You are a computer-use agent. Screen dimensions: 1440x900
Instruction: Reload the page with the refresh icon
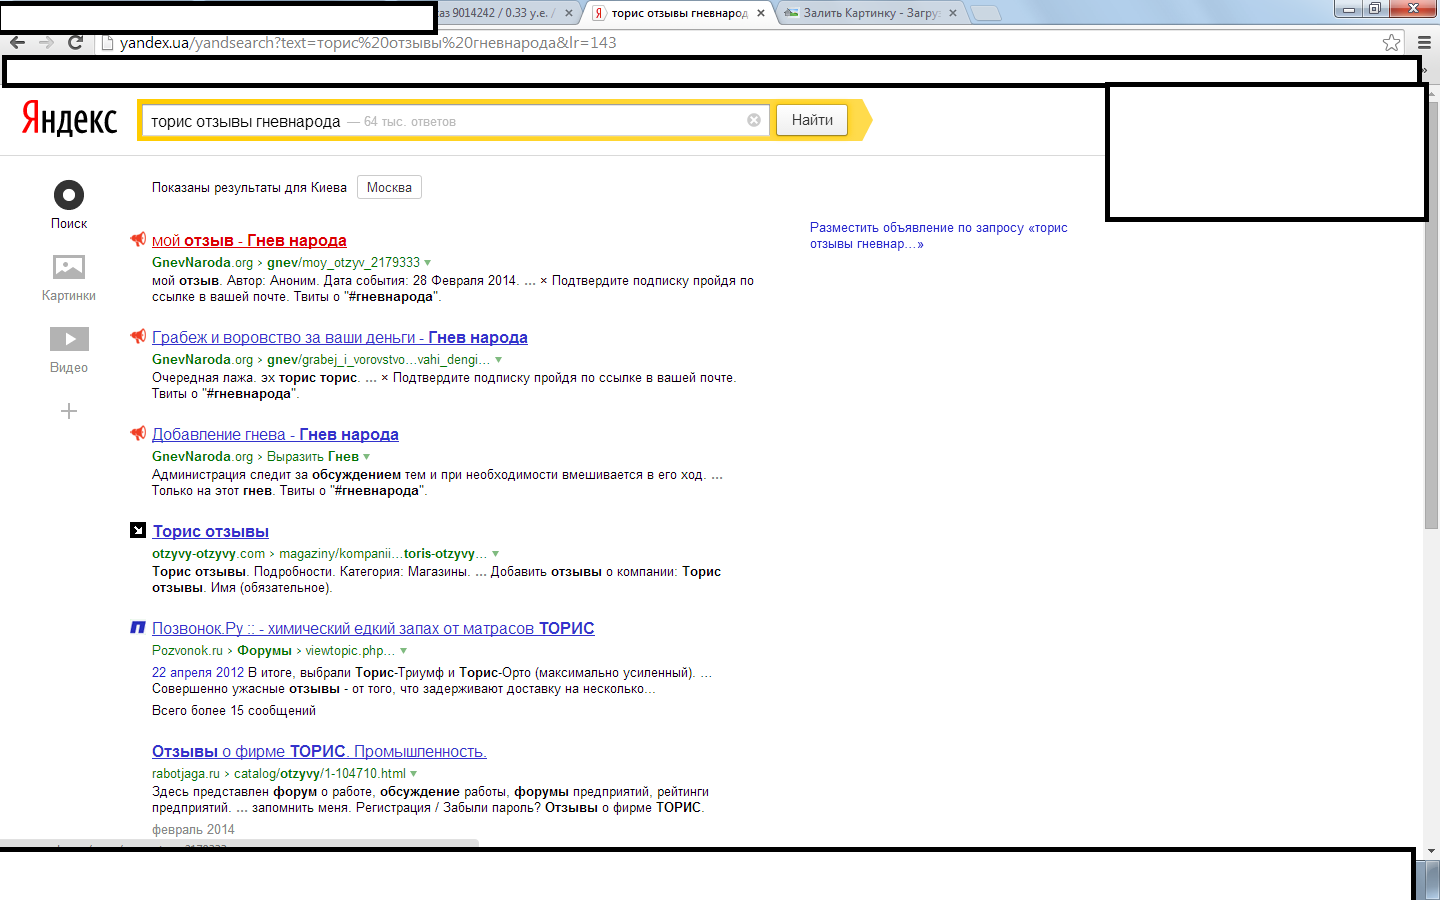(75, 42)
